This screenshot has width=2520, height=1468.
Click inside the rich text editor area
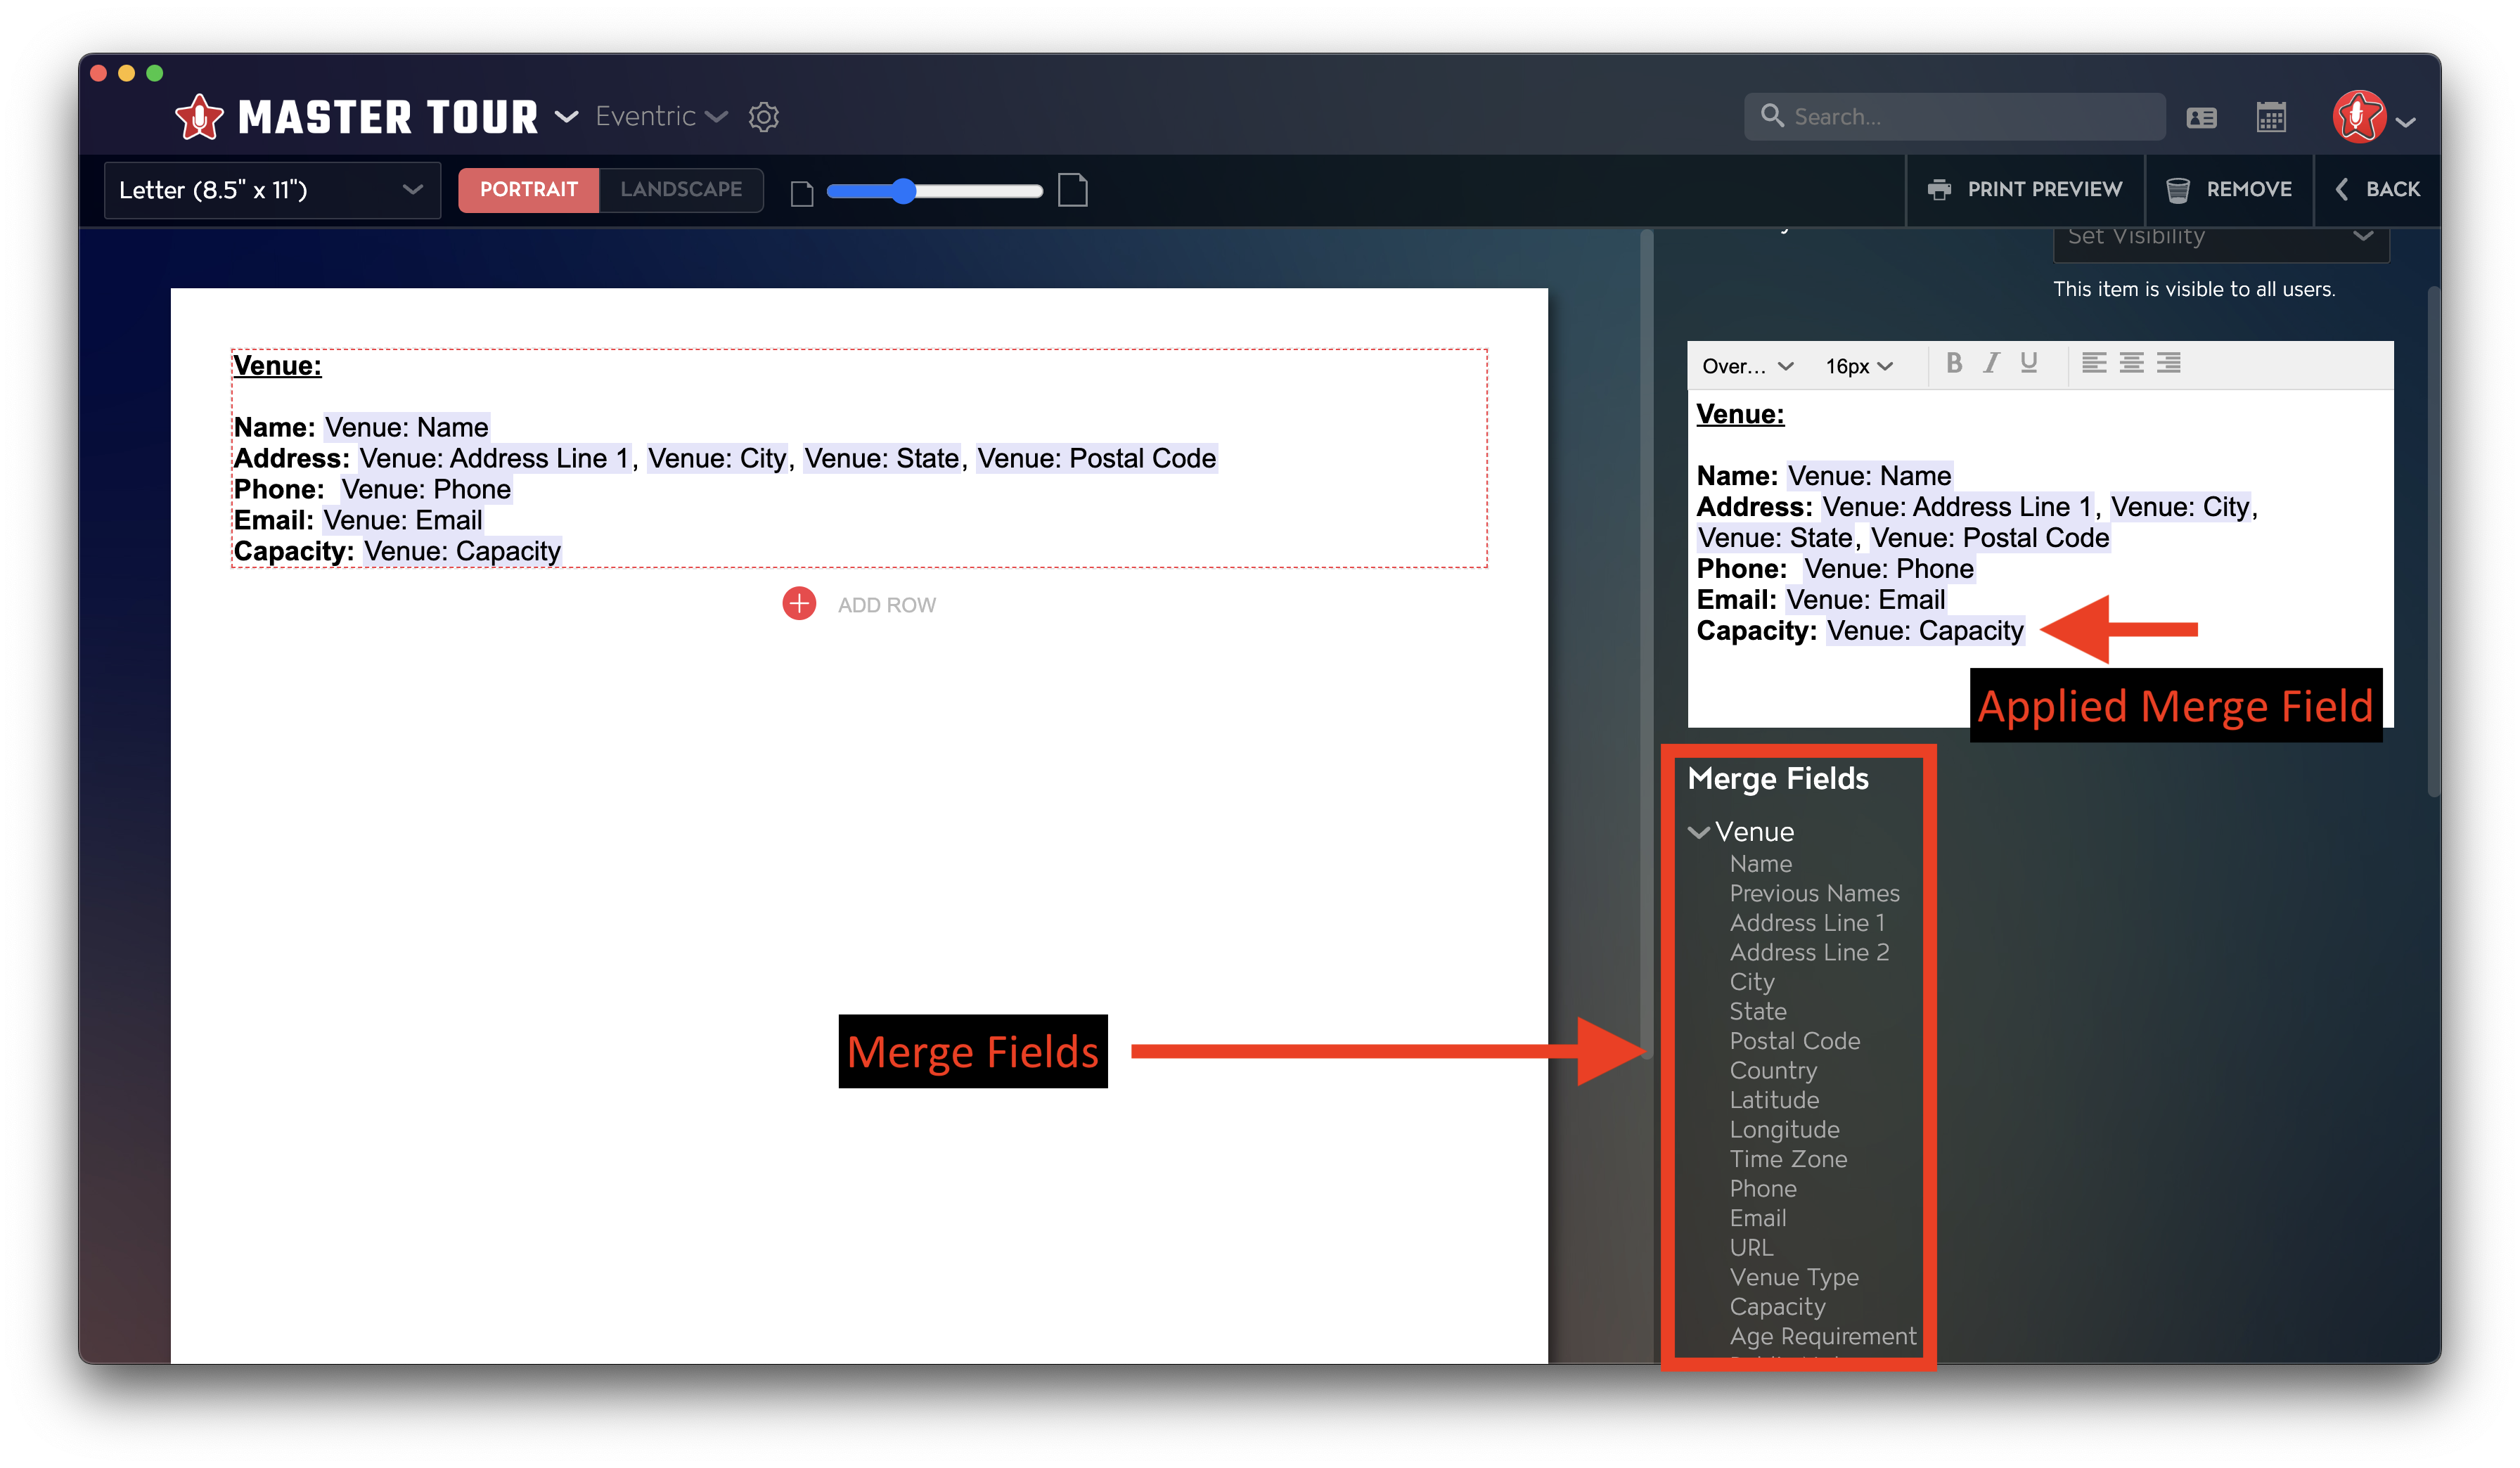[2040, 557]
